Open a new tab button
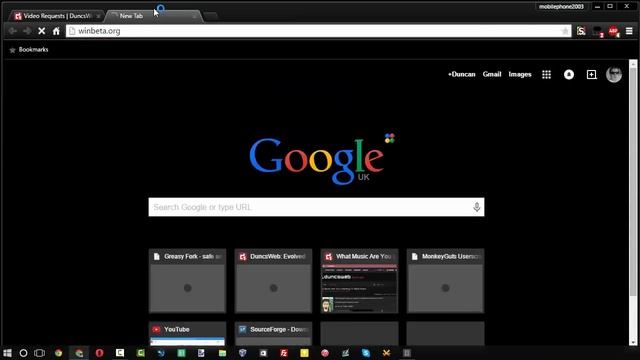This screenshot has height=360, width=640. coord(211,16)
